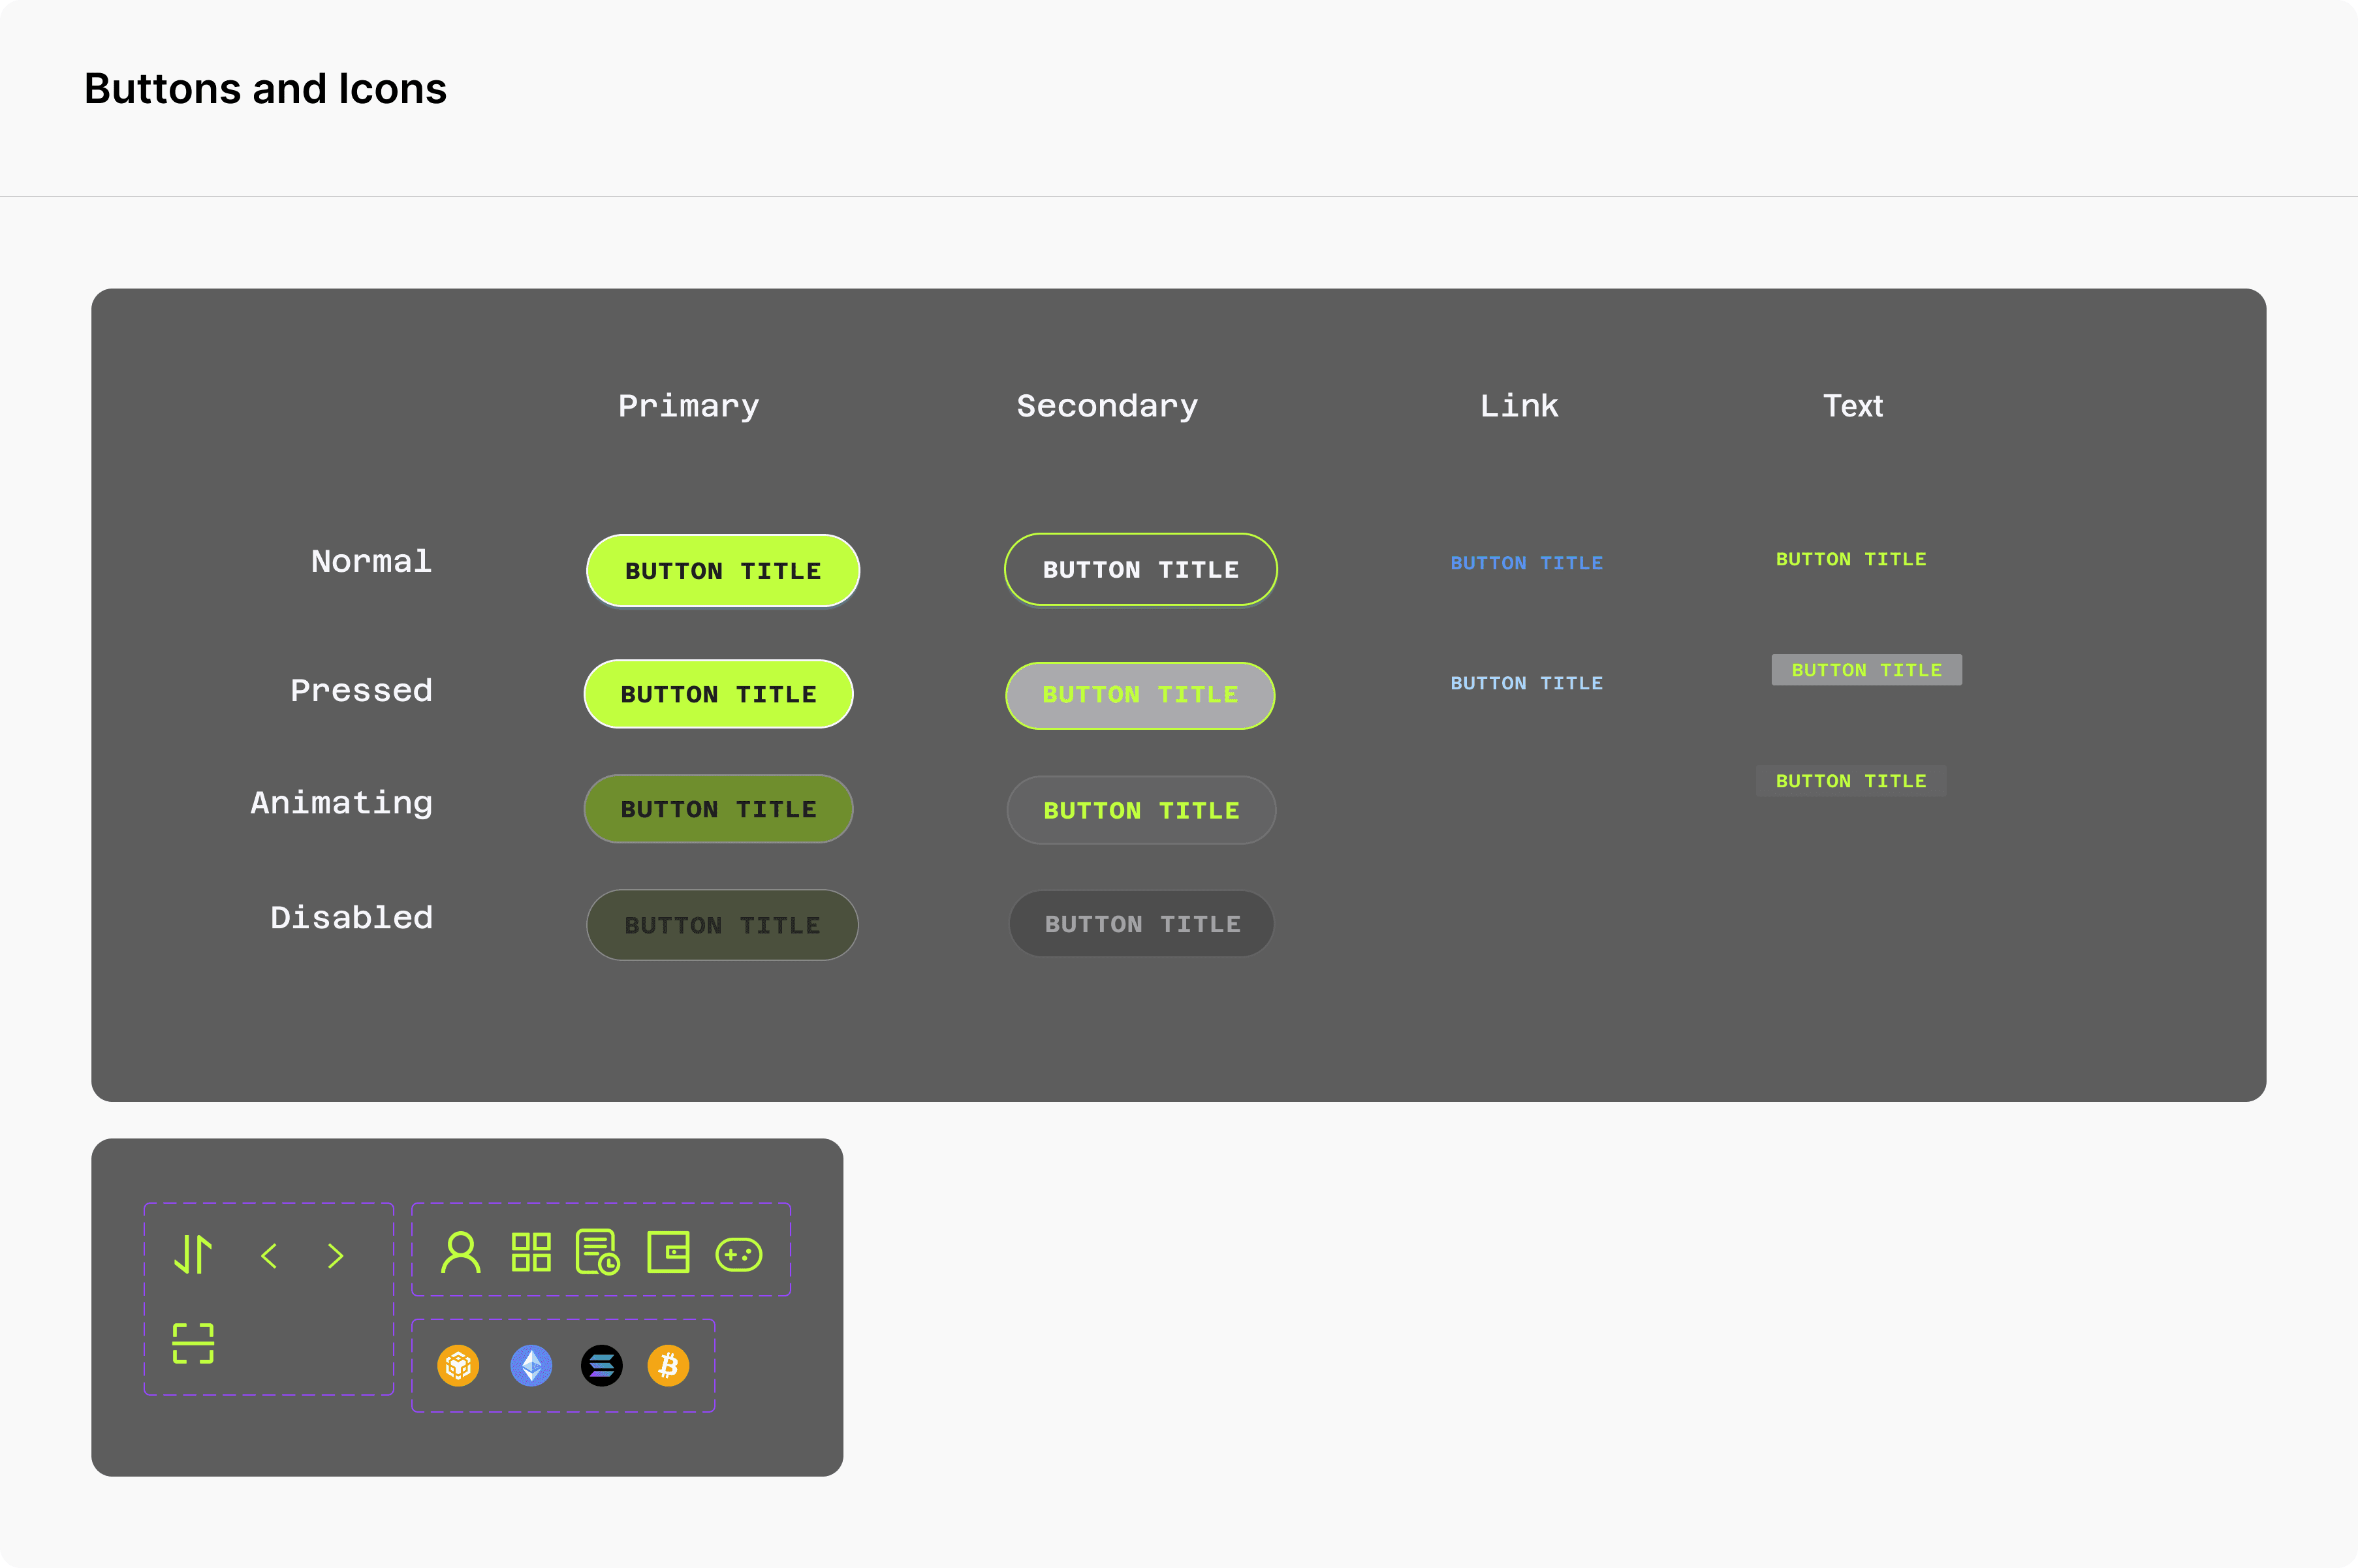Click the Animating Text button title

tap(1851, 781)
